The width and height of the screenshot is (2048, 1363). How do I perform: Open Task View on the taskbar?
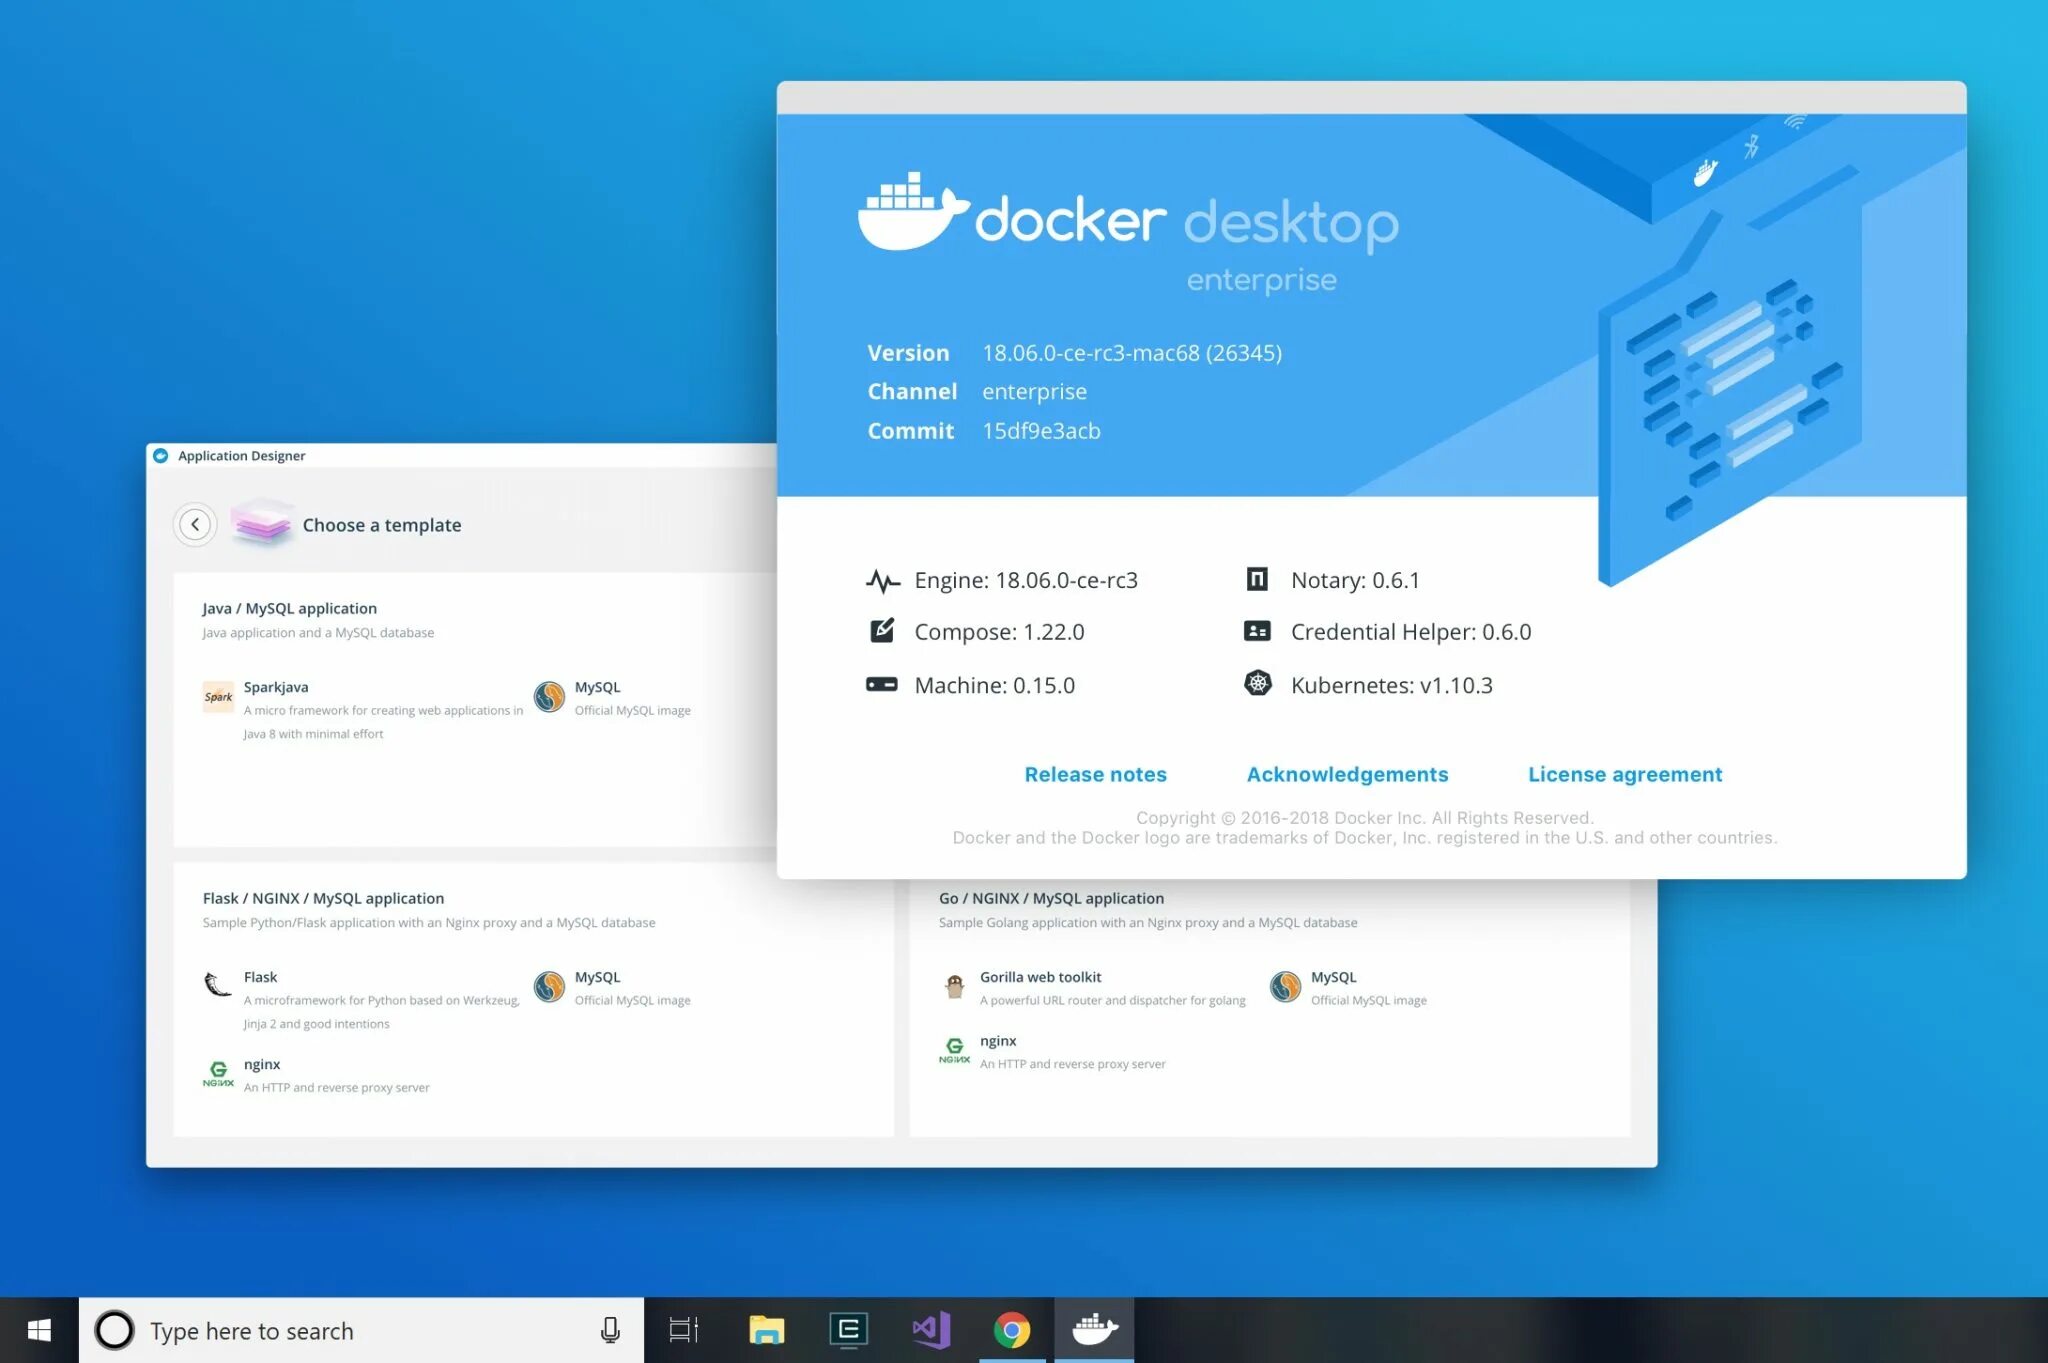point(684,1330)
